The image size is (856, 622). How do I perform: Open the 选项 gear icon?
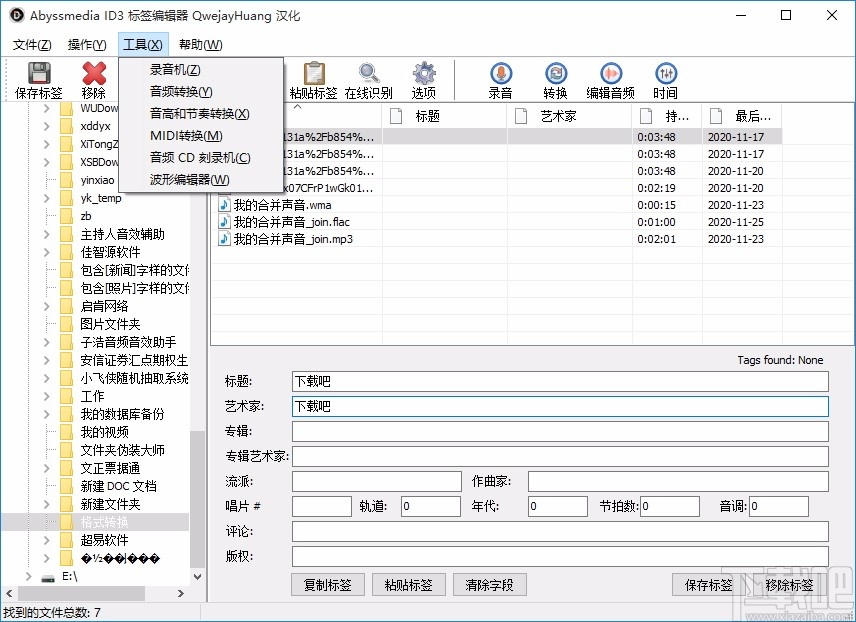pyautogui.click(x=423, y=80)
